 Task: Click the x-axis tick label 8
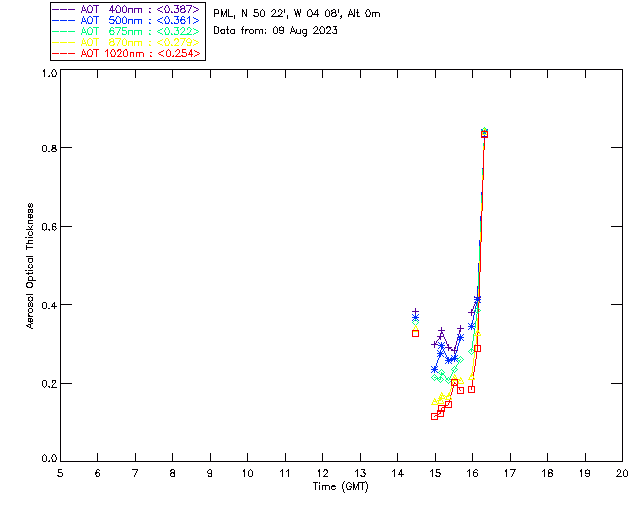pos(173,473)
